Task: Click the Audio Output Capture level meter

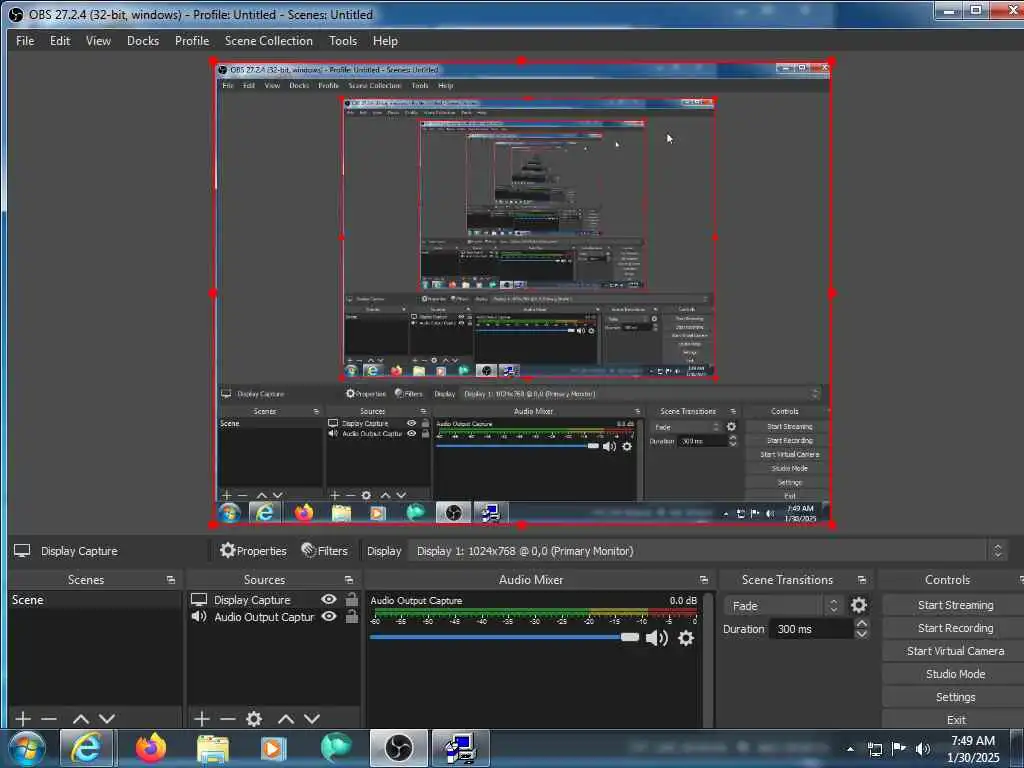Action: pos(535,613)
